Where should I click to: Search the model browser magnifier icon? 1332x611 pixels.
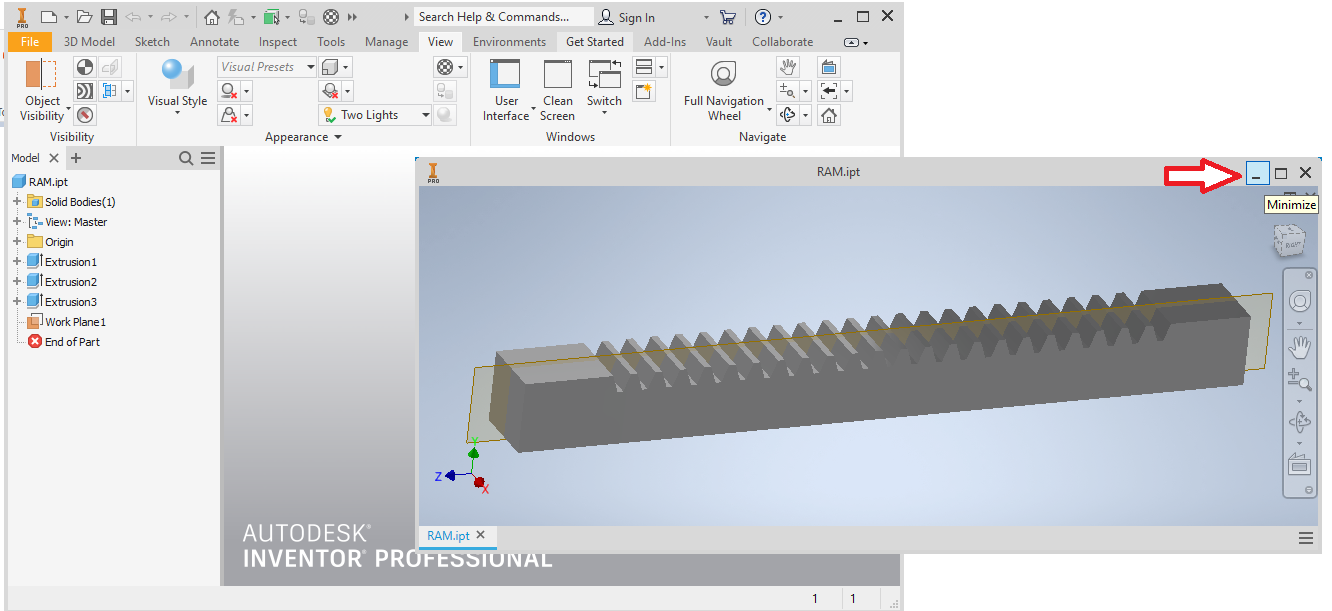186,158
